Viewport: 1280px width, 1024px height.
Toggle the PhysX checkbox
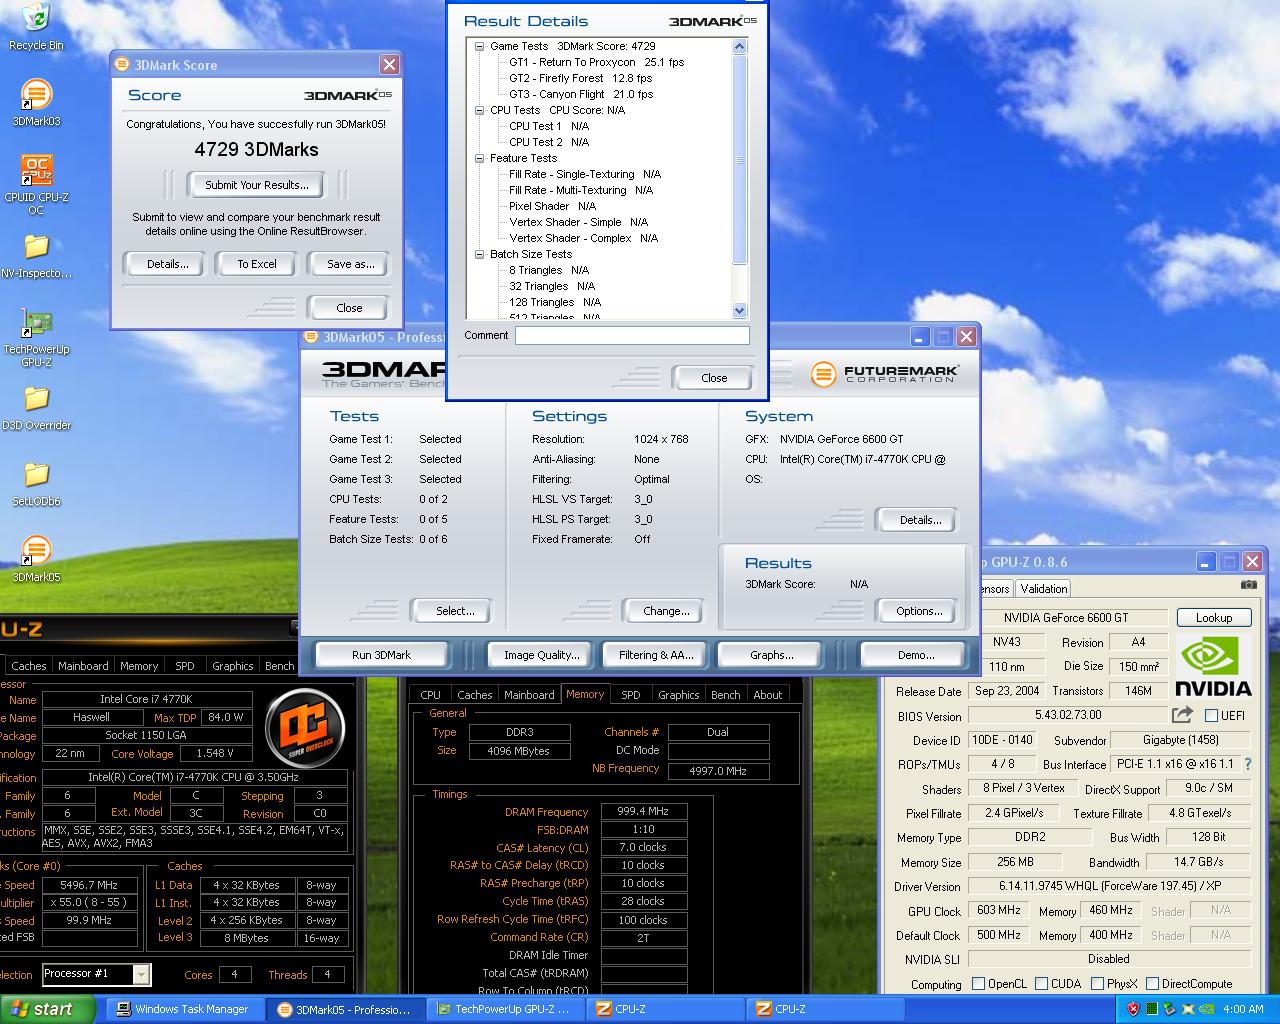(x=1097, y=984)
